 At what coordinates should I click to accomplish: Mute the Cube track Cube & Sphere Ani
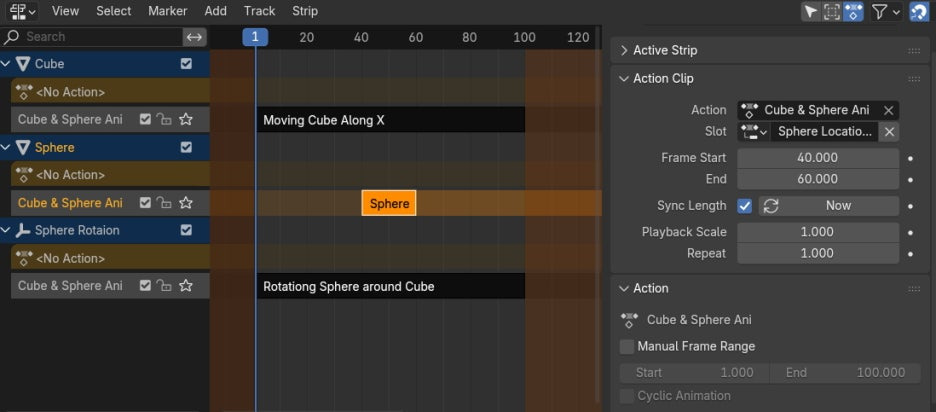tap(145, 119)
